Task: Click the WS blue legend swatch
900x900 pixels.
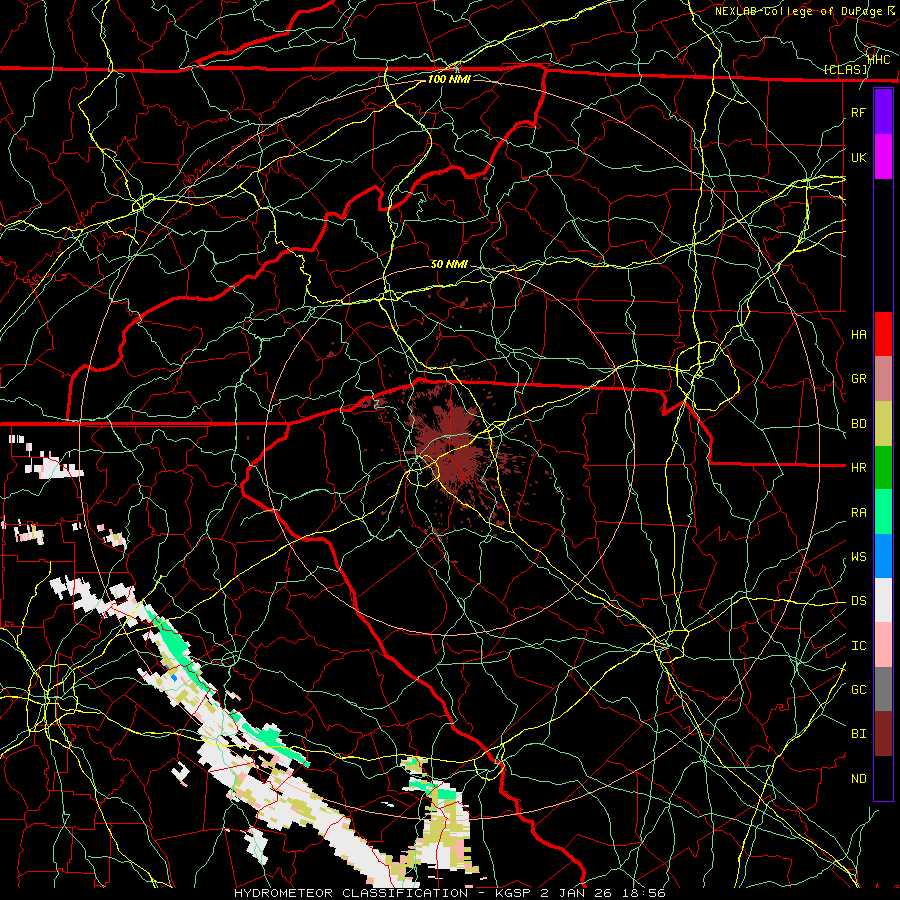Action: tap(883, 556)
